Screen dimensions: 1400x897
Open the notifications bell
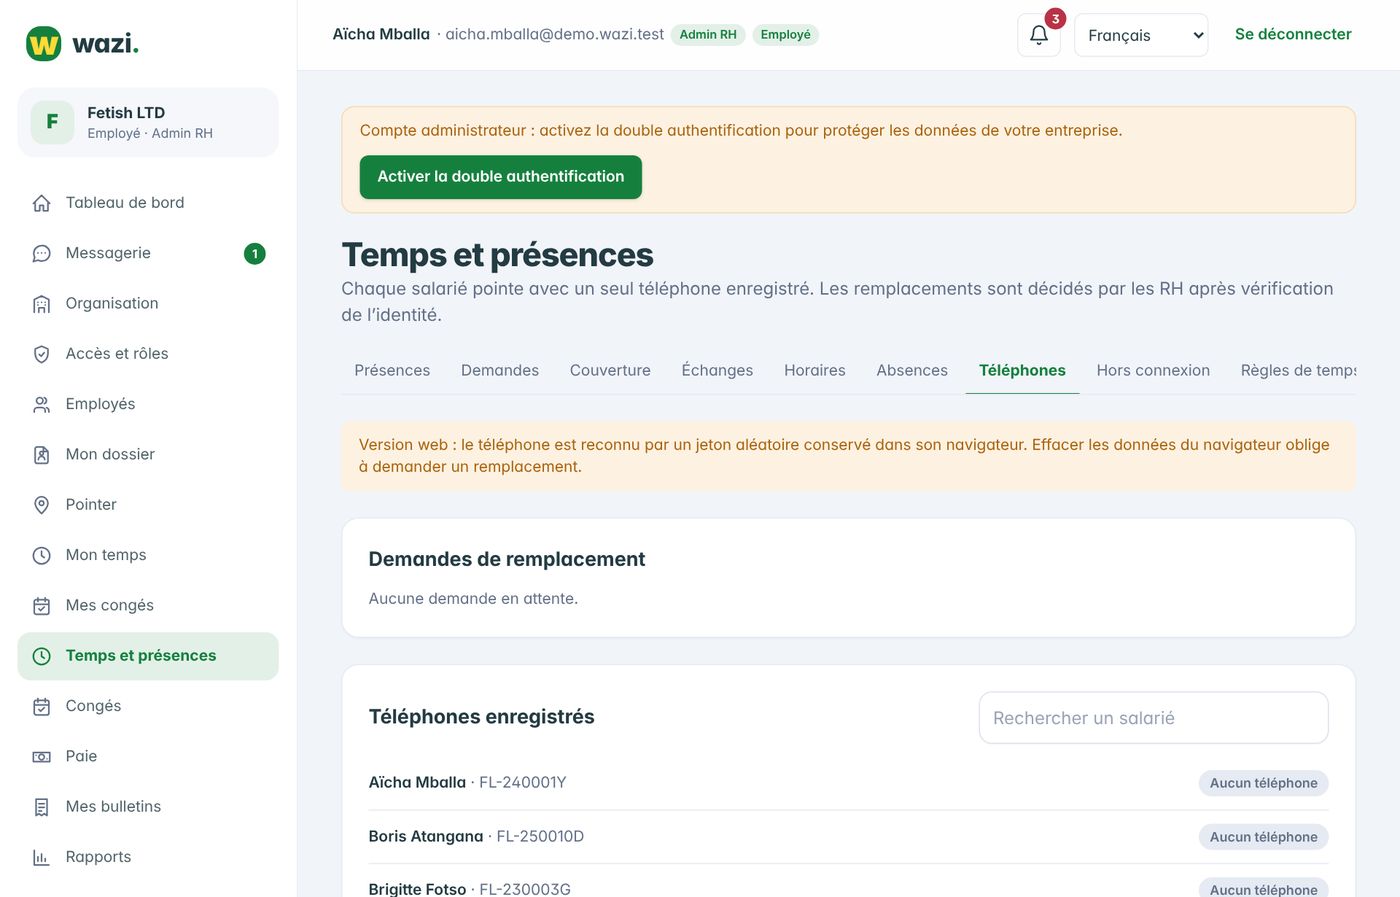click(1039, 35)
